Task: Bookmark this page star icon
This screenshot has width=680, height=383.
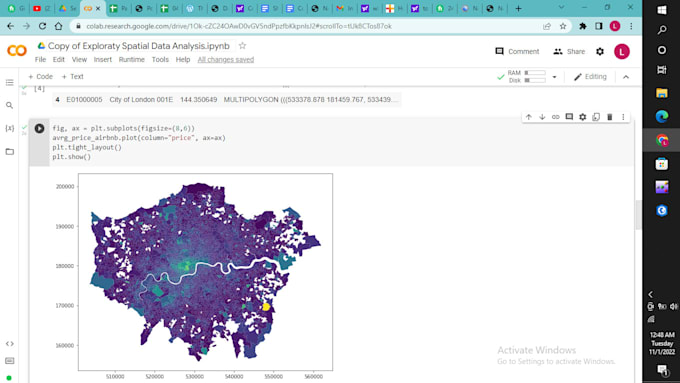Action: pos(563,26)
